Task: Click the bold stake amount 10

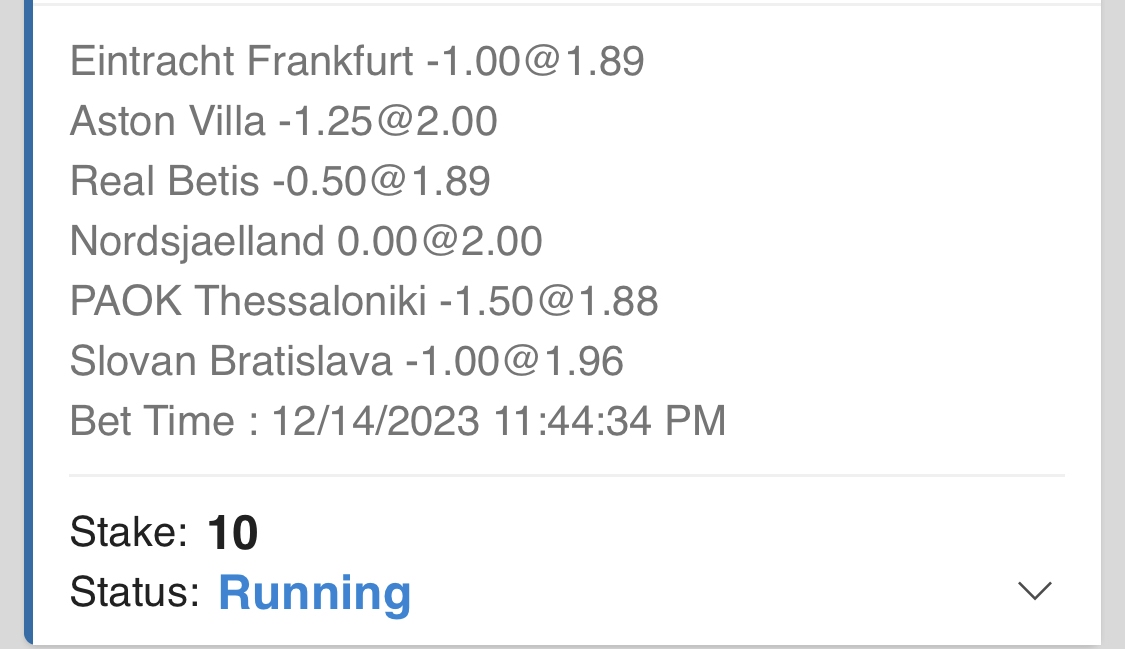Action: coord(233,534)
